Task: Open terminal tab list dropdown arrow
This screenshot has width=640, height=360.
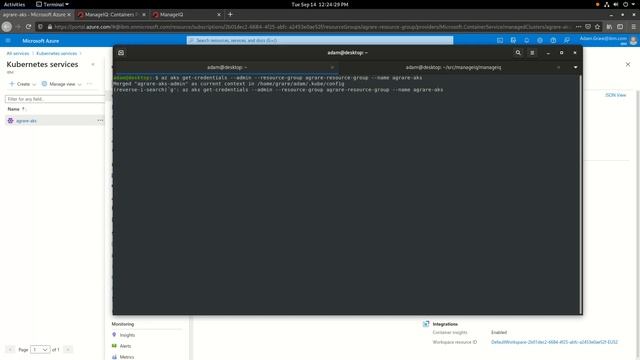Action: click(x=576, y=67)
